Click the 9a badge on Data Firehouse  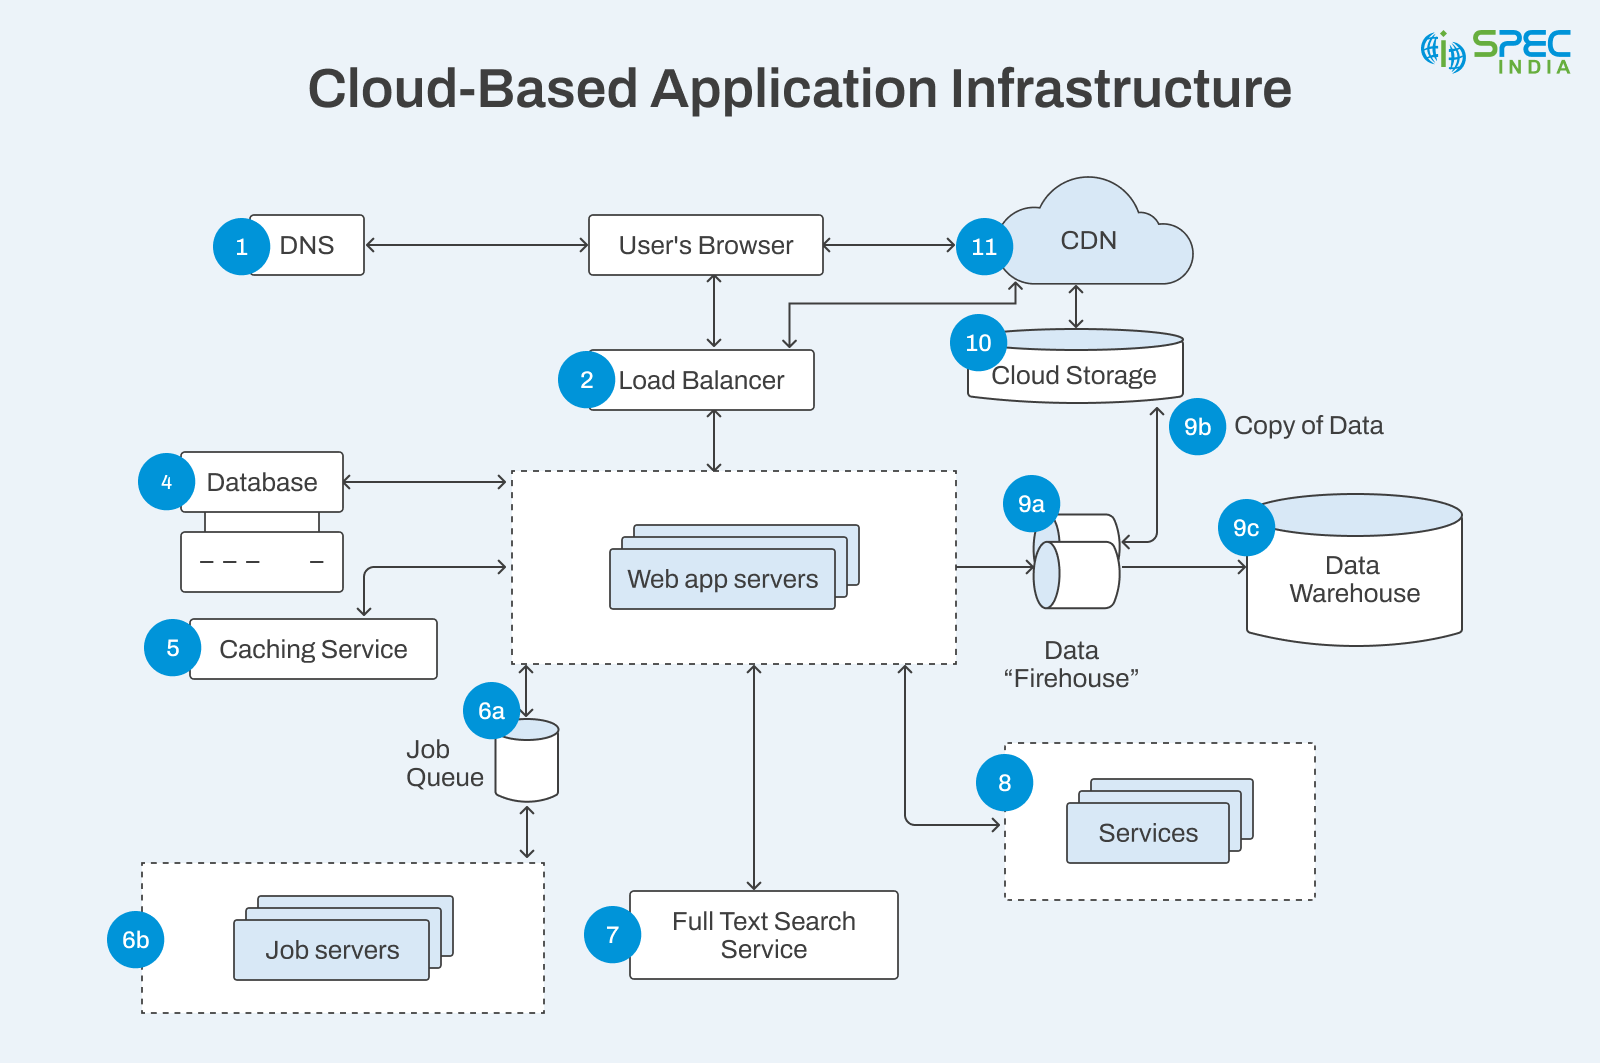click(x=1031, y=504)
